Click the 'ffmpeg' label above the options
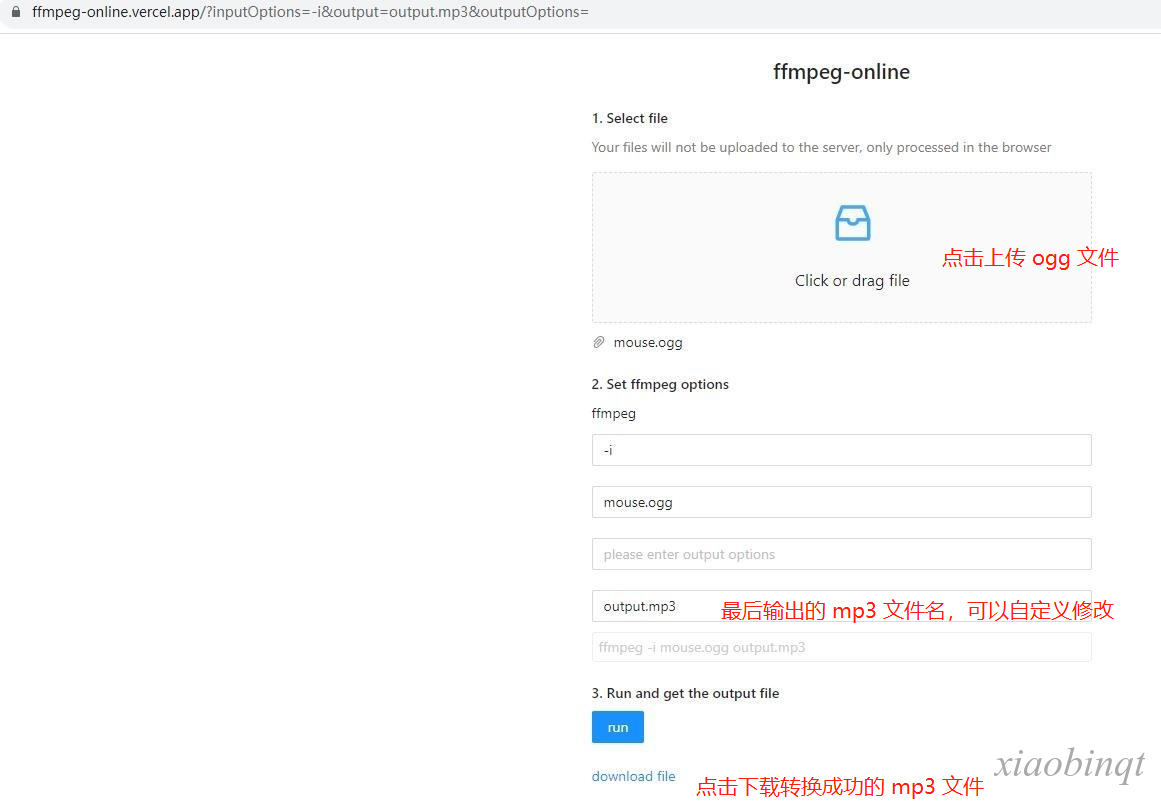 coord(613,413)
